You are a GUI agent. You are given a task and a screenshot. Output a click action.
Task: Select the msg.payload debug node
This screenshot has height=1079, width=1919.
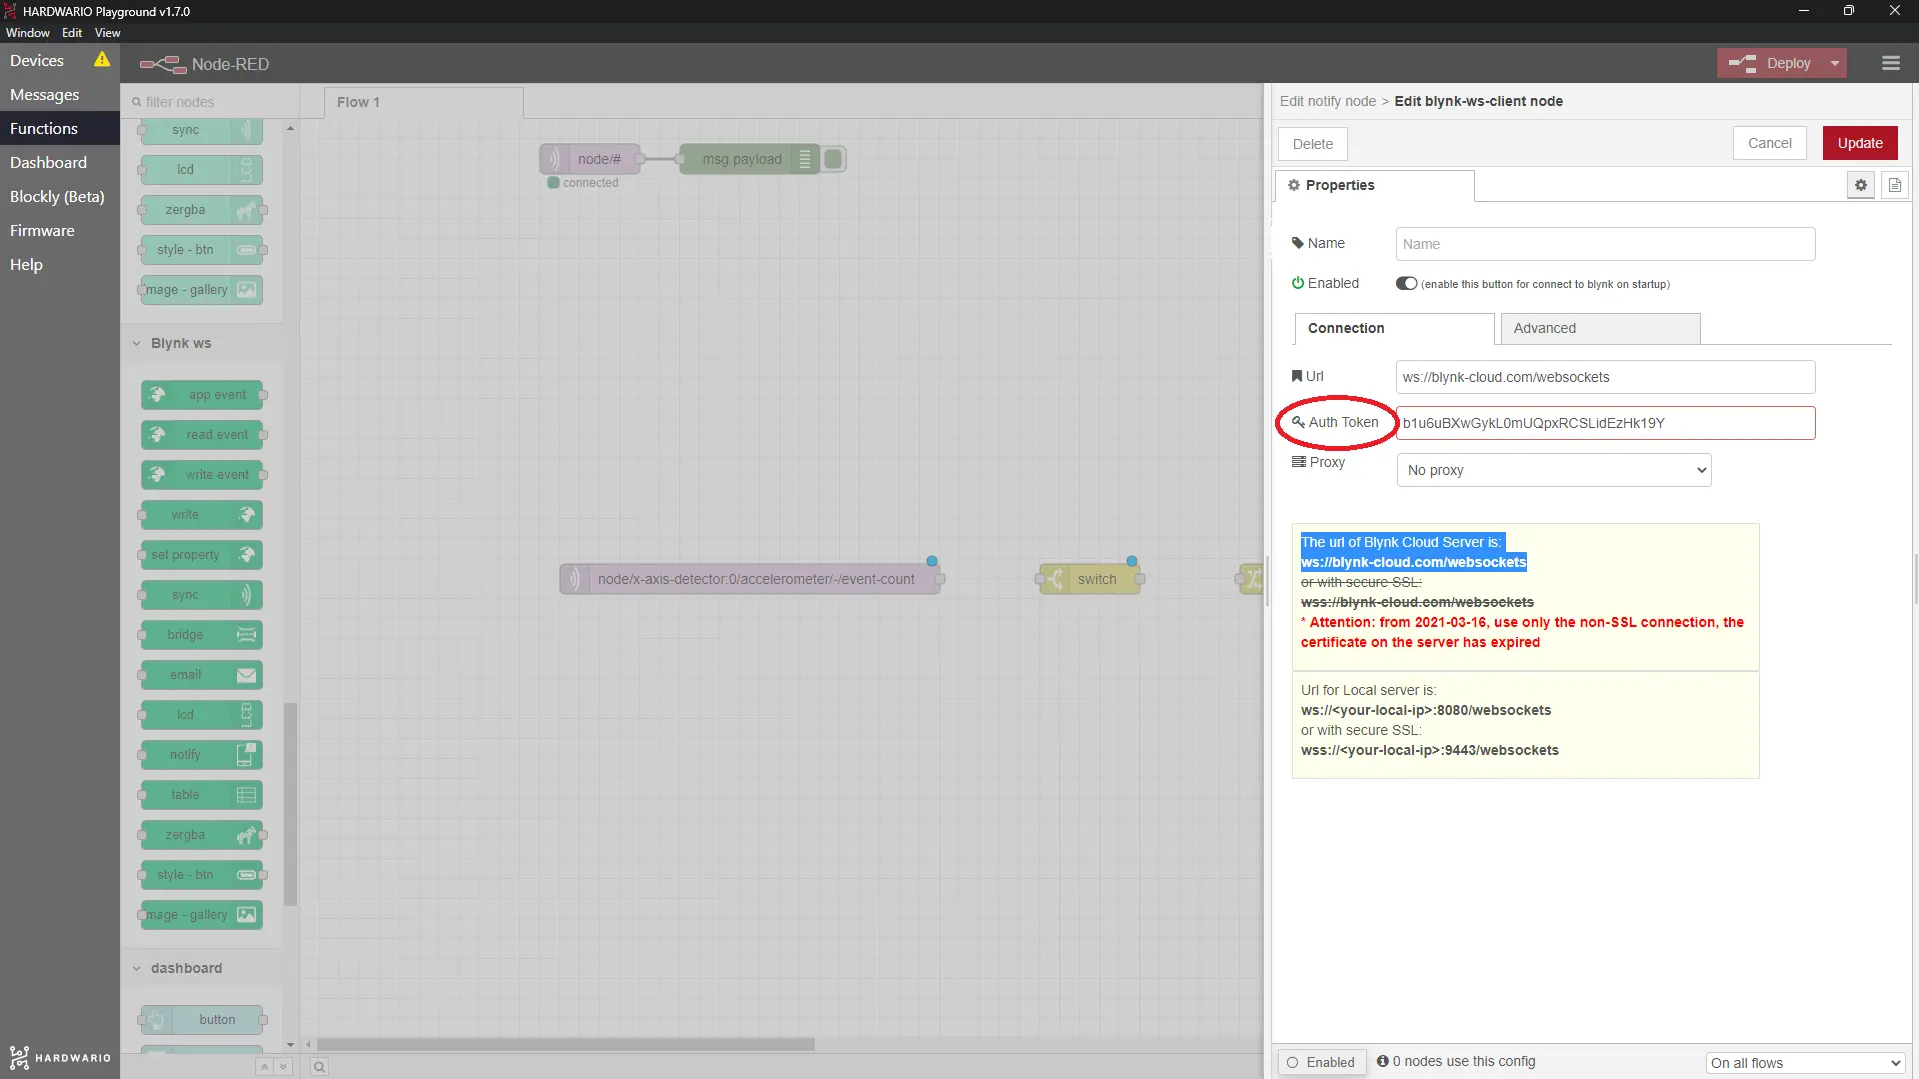click(750, 159)
